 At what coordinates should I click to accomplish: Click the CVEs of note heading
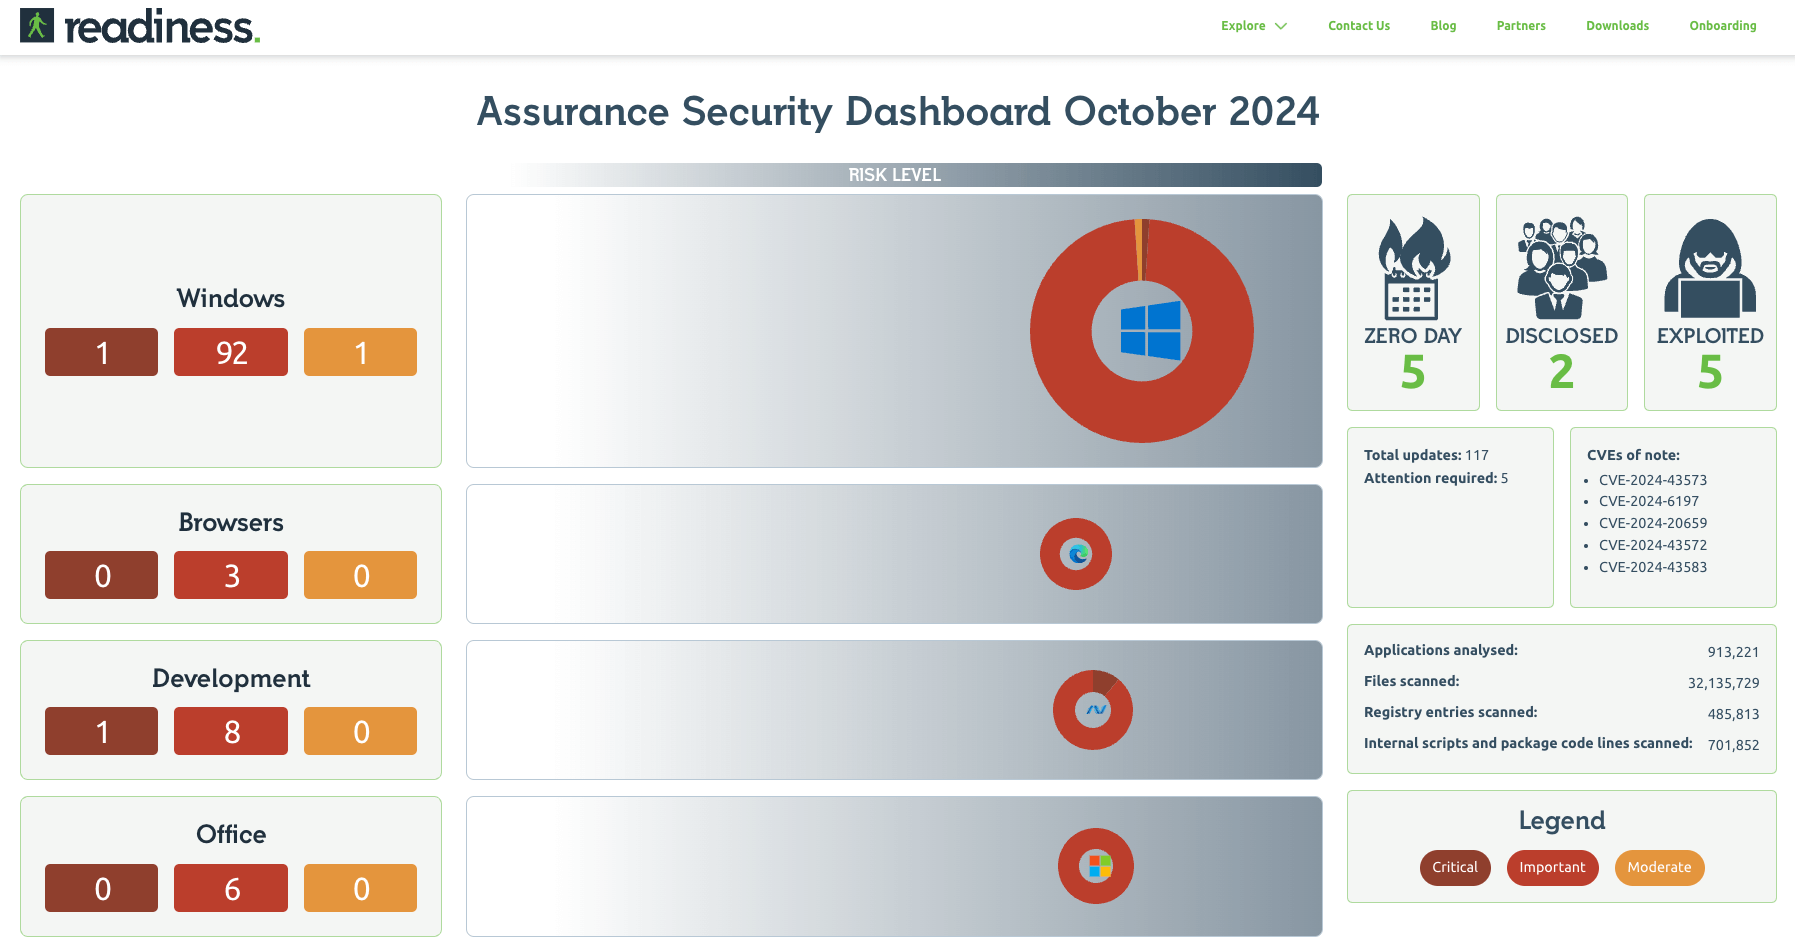click(x=1633, y=455)
